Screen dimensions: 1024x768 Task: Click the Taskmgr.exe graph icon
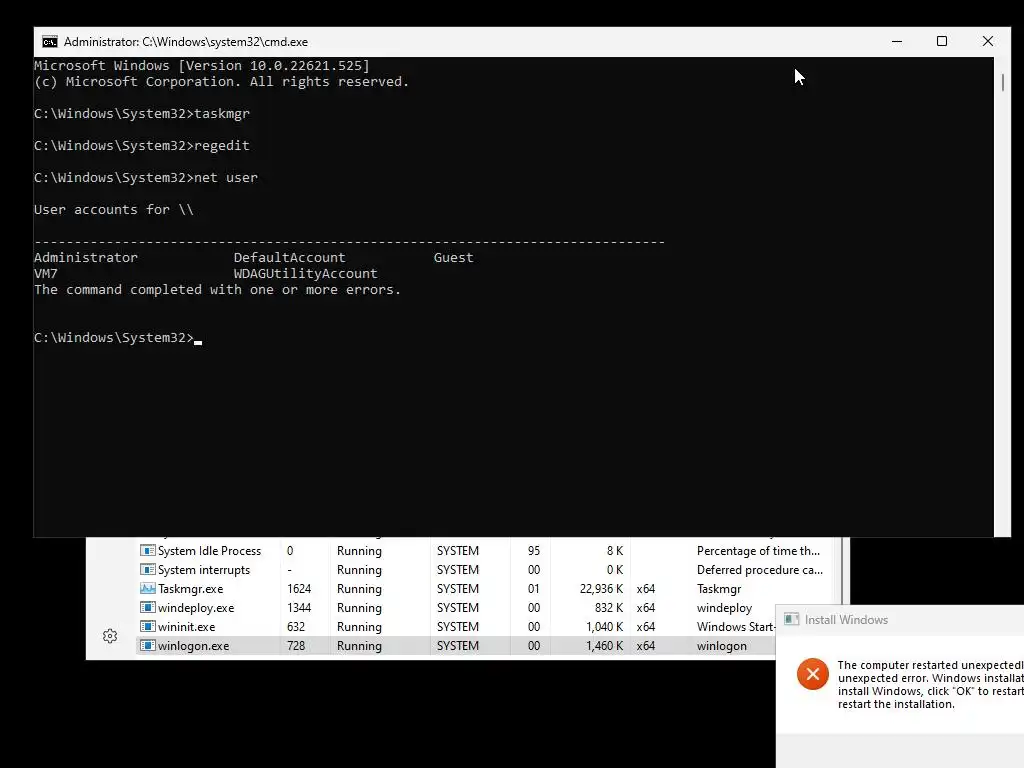[x=148, y=588]
